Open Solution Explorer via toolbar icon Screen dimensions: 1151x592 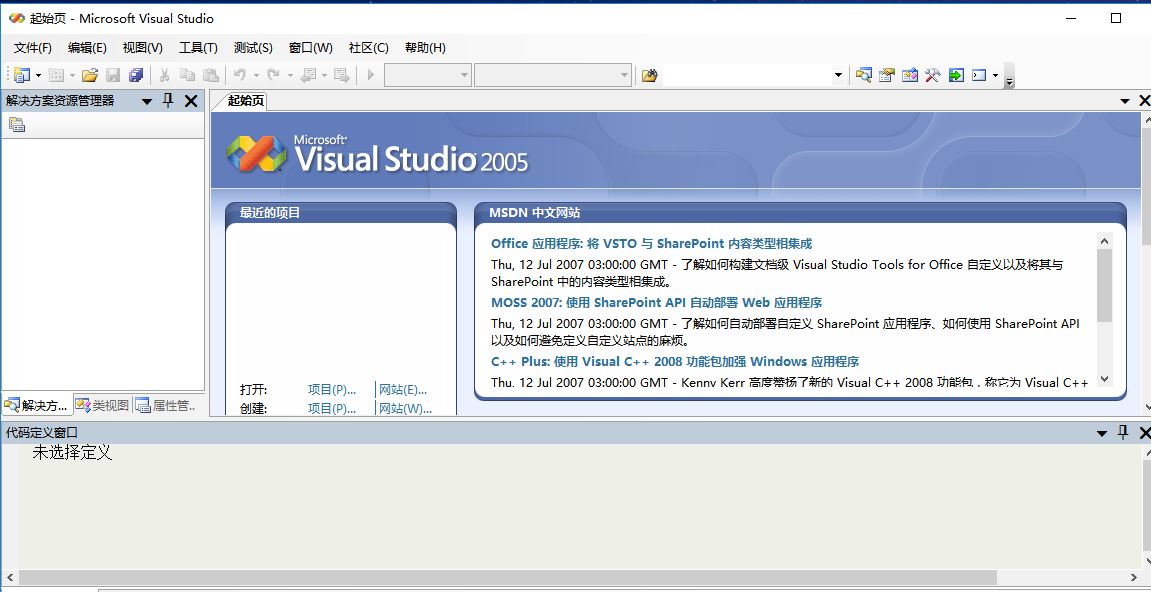pyautogui.click(x=865, y=75)
